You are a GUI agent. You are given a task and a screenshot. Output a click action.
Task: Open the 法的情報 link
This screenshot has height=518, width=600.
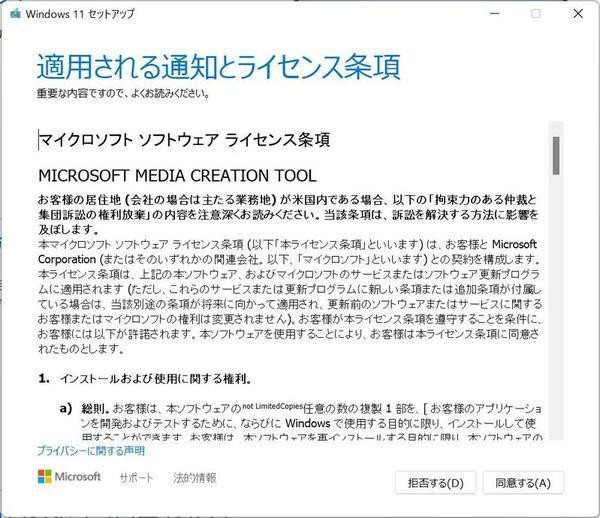point(194,477)
